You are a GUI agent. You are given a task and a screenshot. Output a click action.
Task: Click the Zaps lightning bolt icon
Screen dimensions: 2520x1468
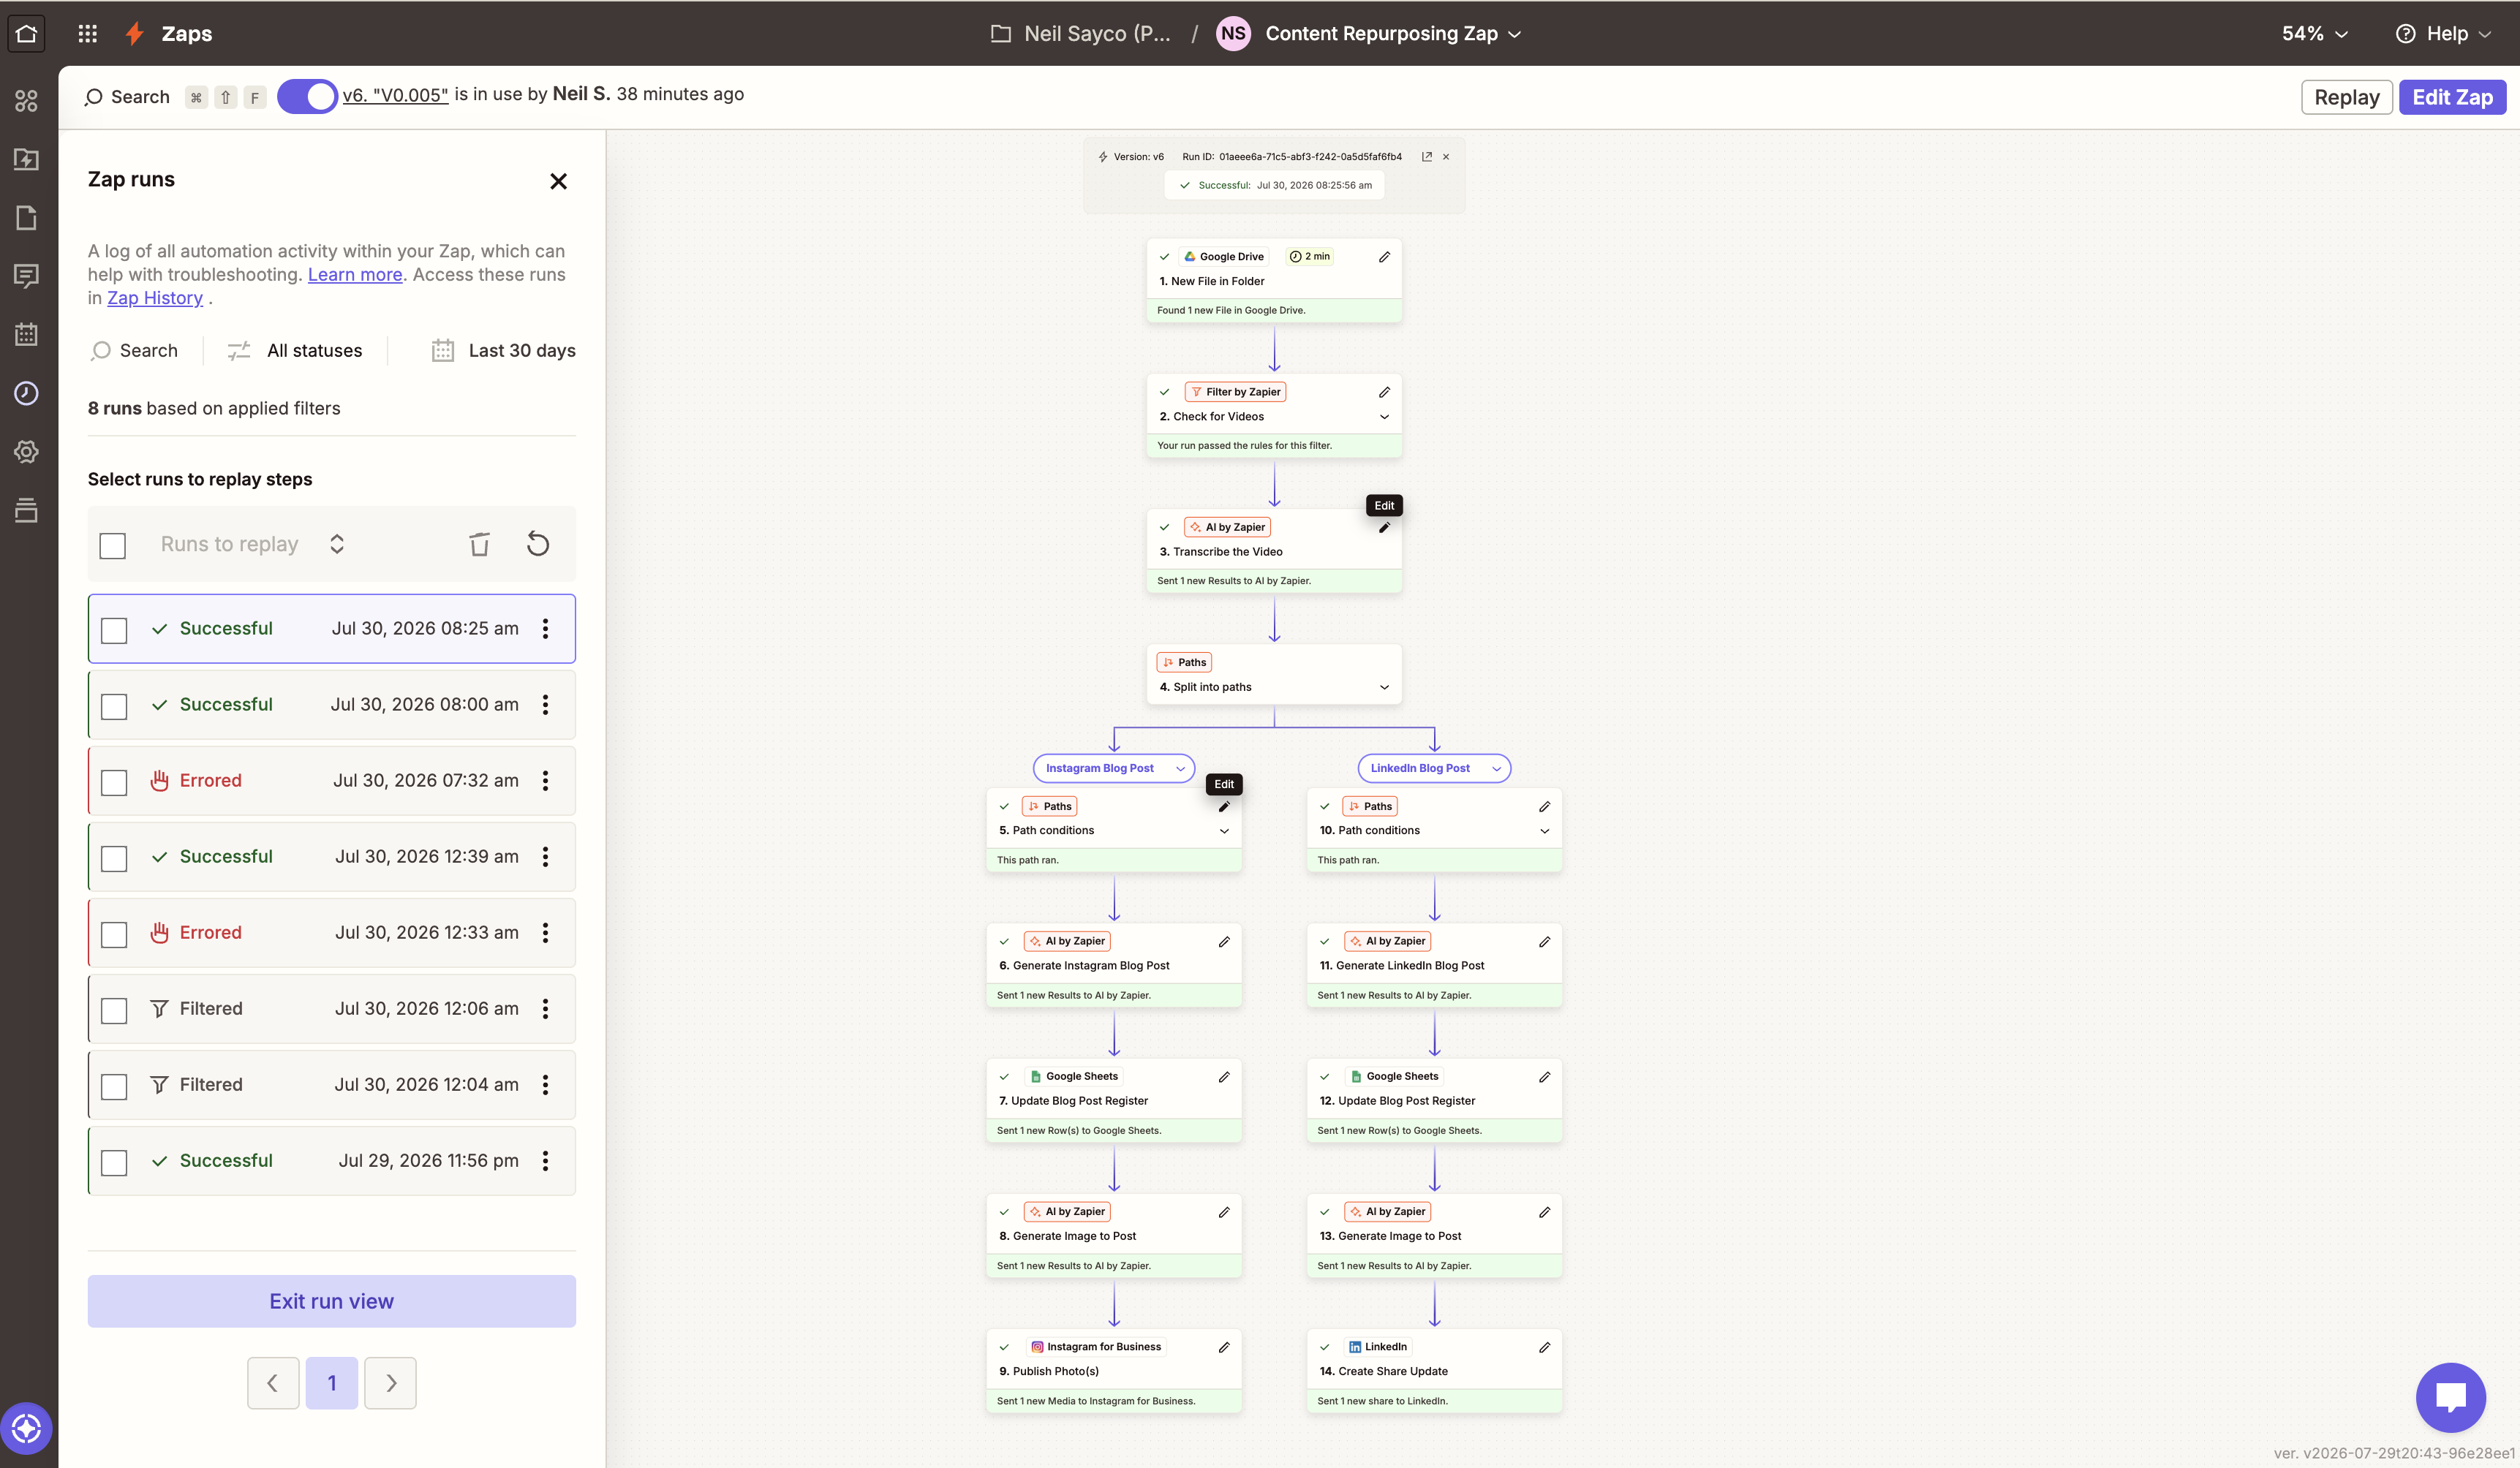click(x=135, y=33)
